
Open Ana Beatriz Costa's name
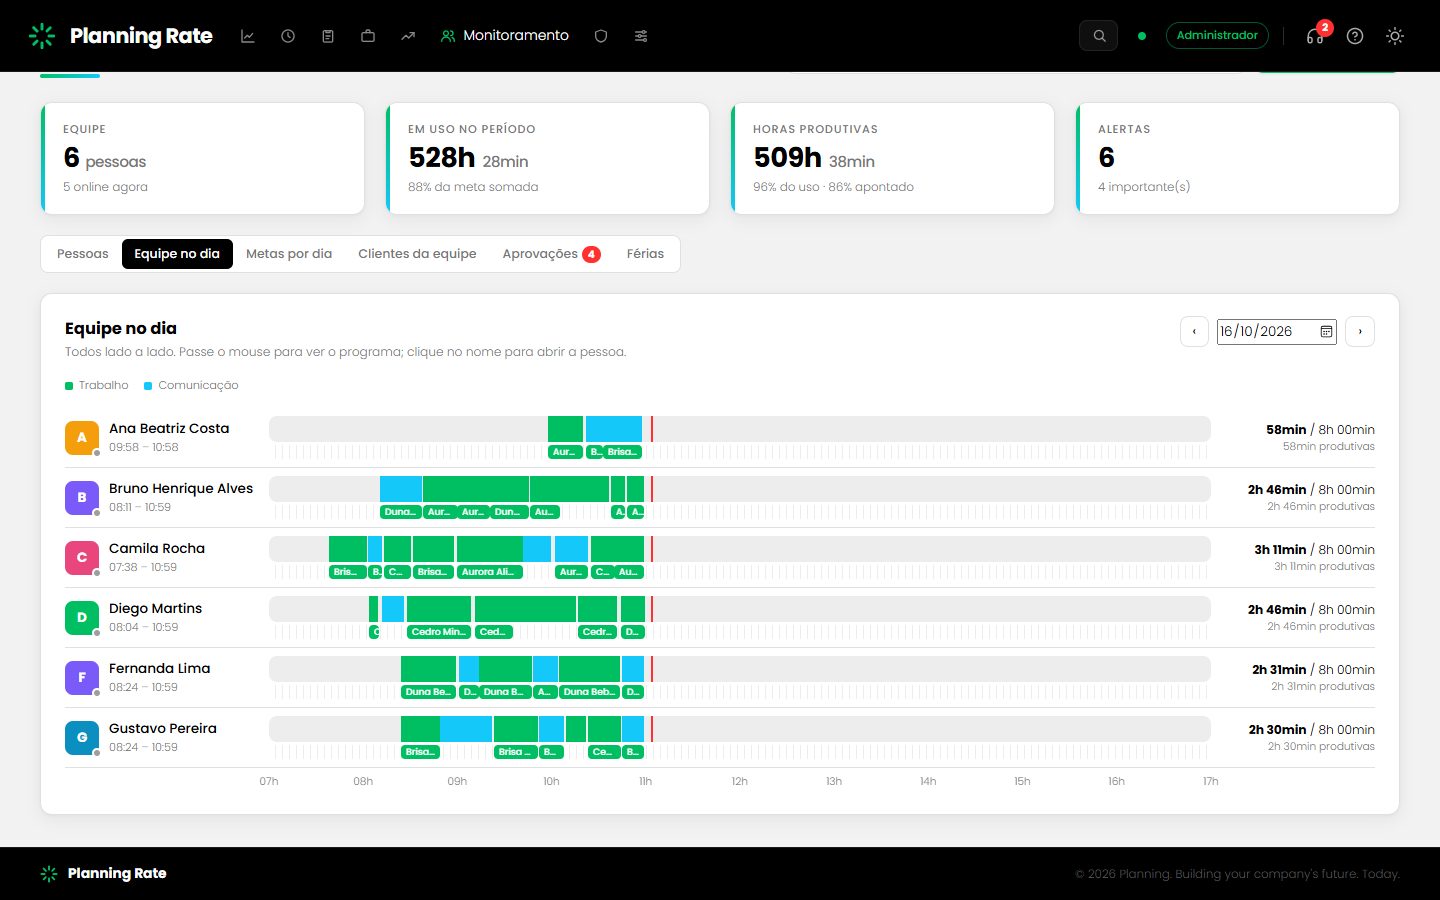169,428
